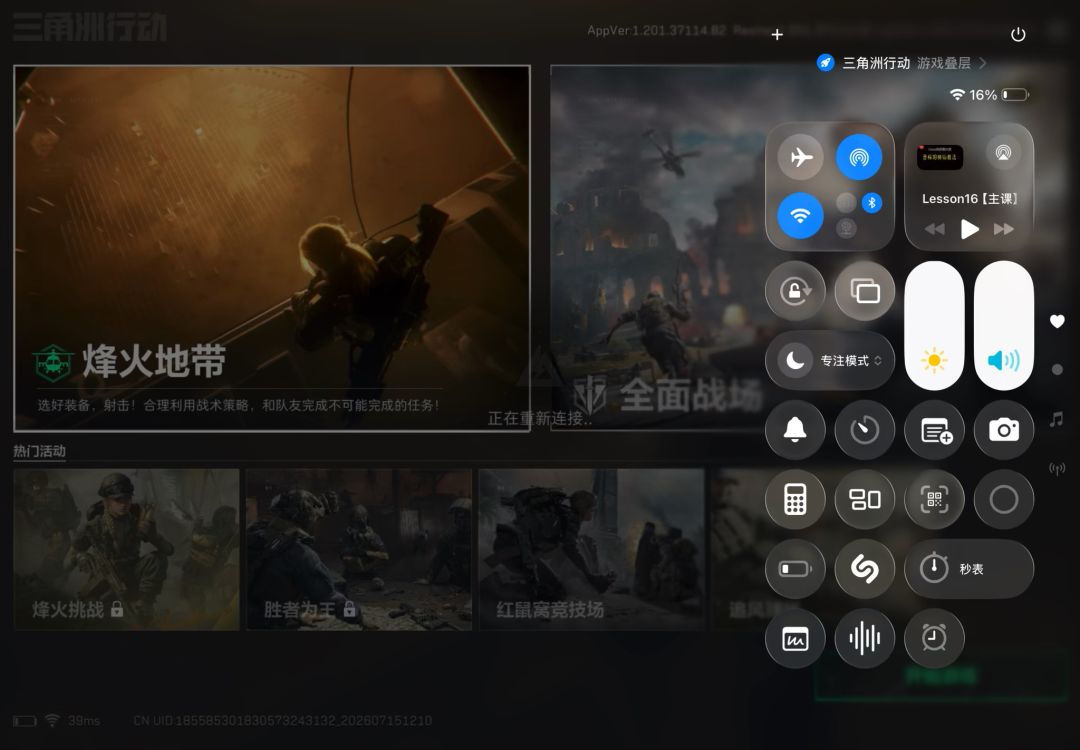Tap the CN UID text
1080x750 pixels.
[x=282, y=720]
